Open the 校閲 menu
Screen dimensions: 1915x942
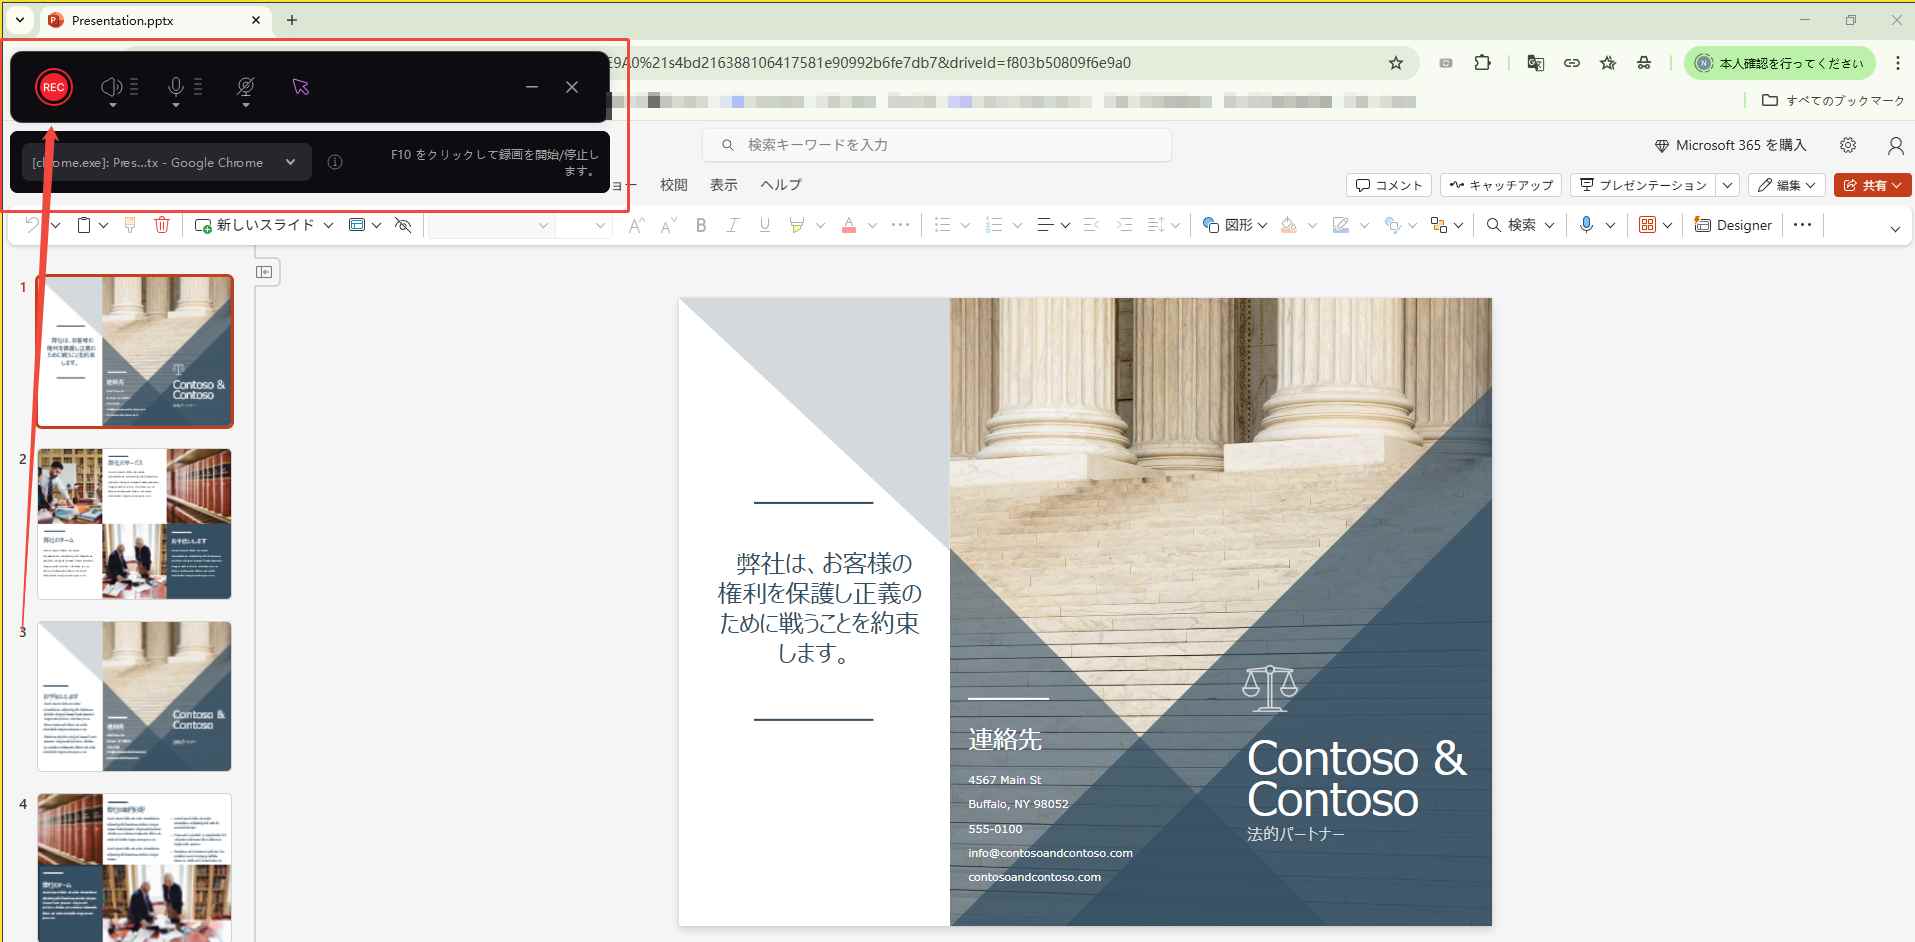[x=673, y=184]
